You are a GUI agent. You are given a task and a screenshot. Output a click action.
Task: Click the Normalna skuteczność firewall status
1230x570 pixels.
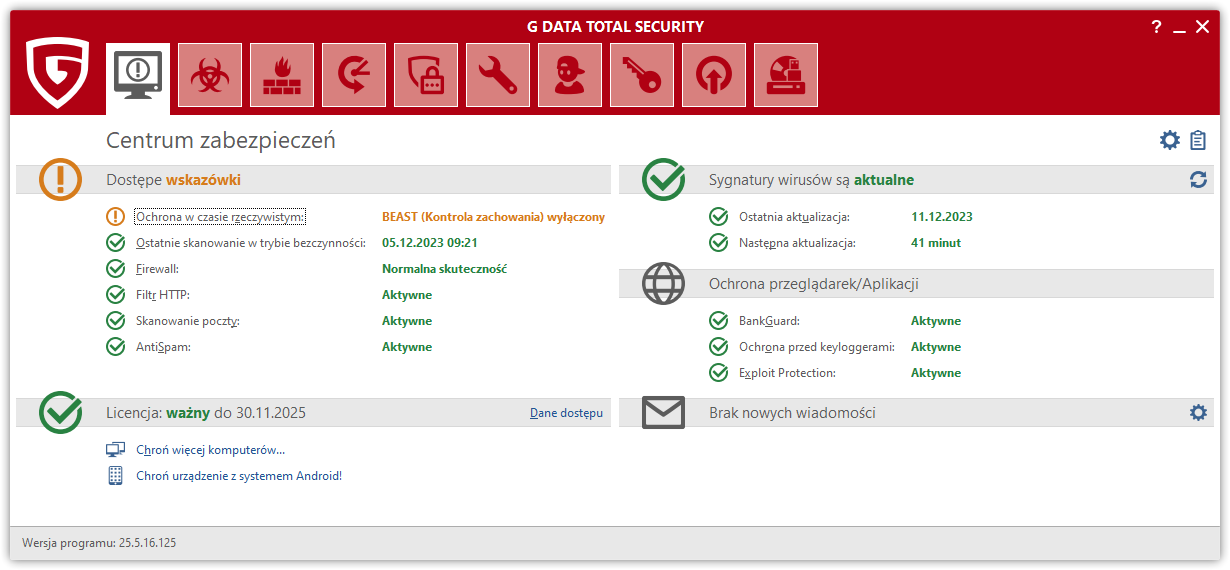pyautogui.click(x=445, y=269)
